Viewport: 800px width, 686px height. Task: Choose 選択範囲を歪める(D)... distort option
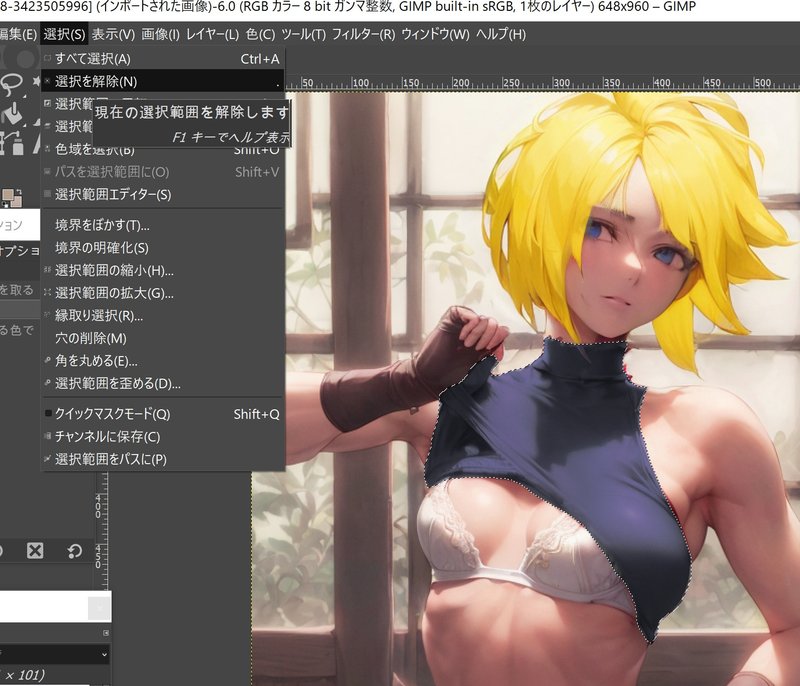point(162,384)
